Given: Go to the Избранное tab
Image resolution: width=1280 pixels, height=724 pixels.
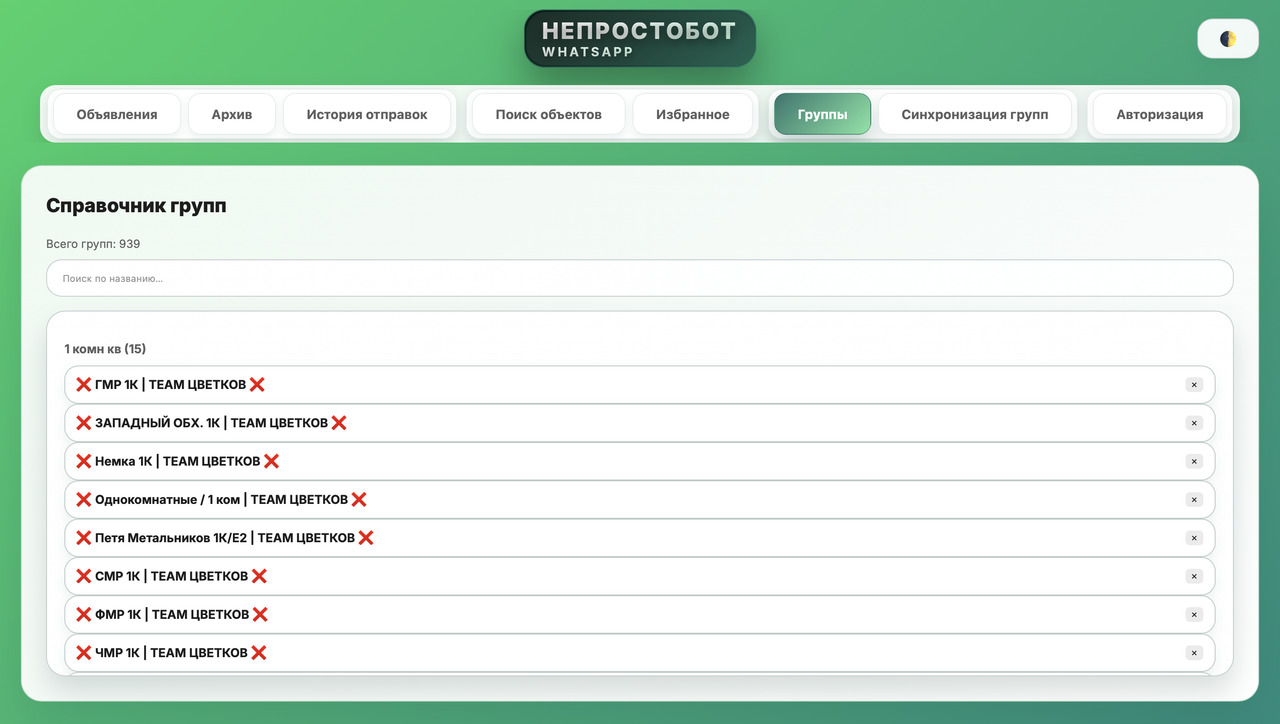Looking at the screenshot, I should click(693, 114).
